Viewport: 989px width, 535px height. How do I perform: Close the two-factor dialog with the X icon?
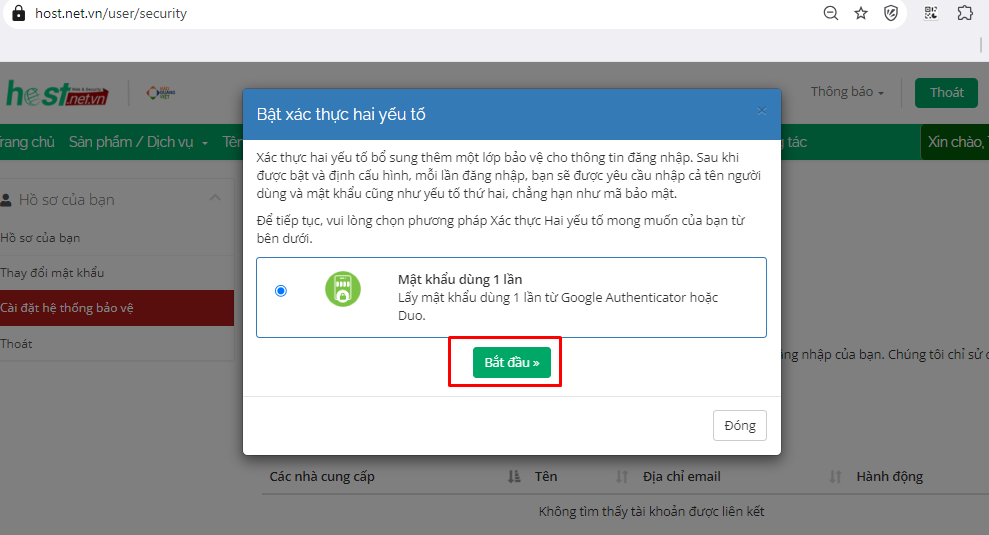(x=762, y=111)
